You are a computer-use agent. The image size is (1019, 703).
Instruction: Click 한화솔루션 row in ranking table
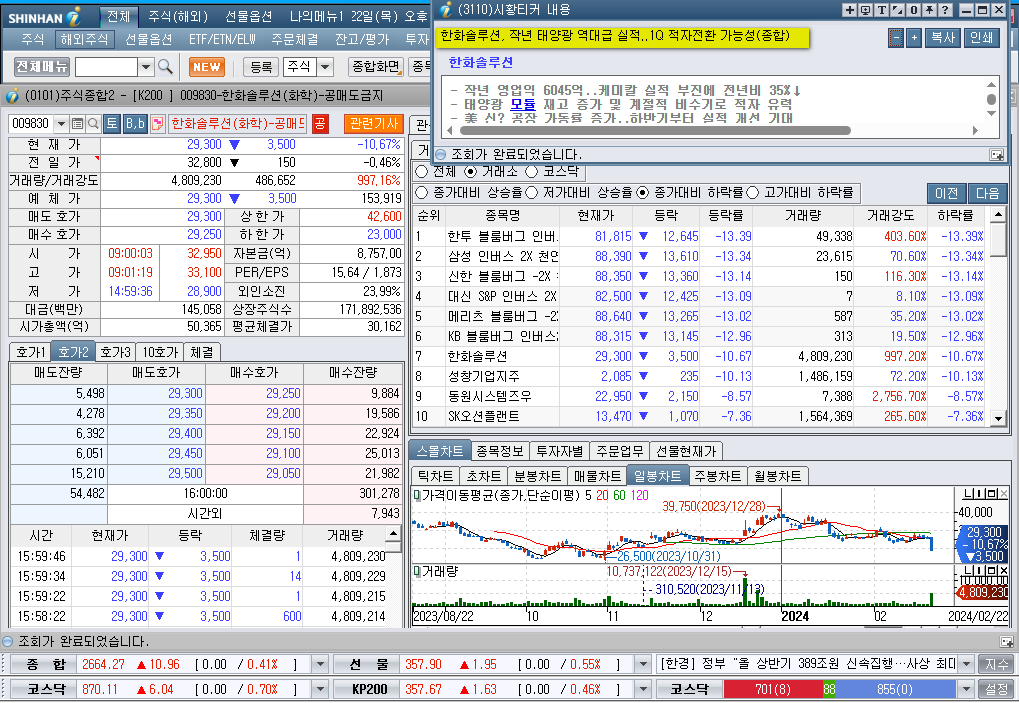[700, 356]
